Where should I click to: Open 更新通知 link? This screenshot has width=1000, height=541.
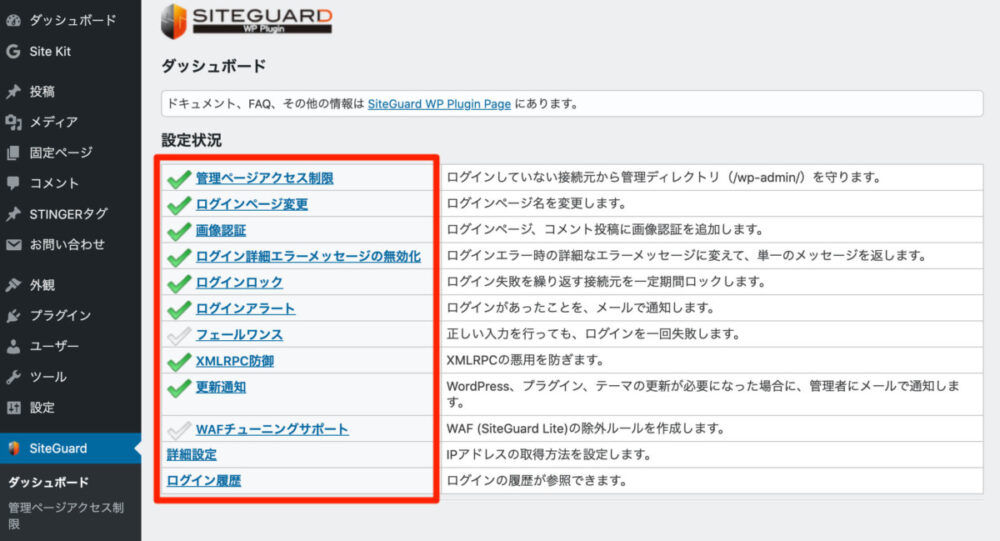click(221, 387)
